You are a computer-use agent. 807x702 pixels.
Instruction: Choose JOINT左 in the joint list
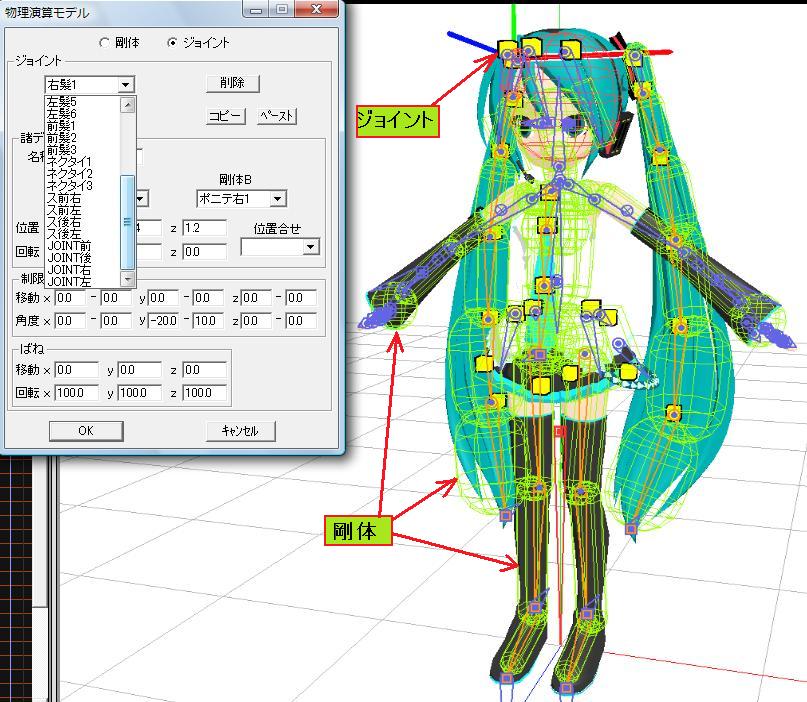click(x=69, y=282)
